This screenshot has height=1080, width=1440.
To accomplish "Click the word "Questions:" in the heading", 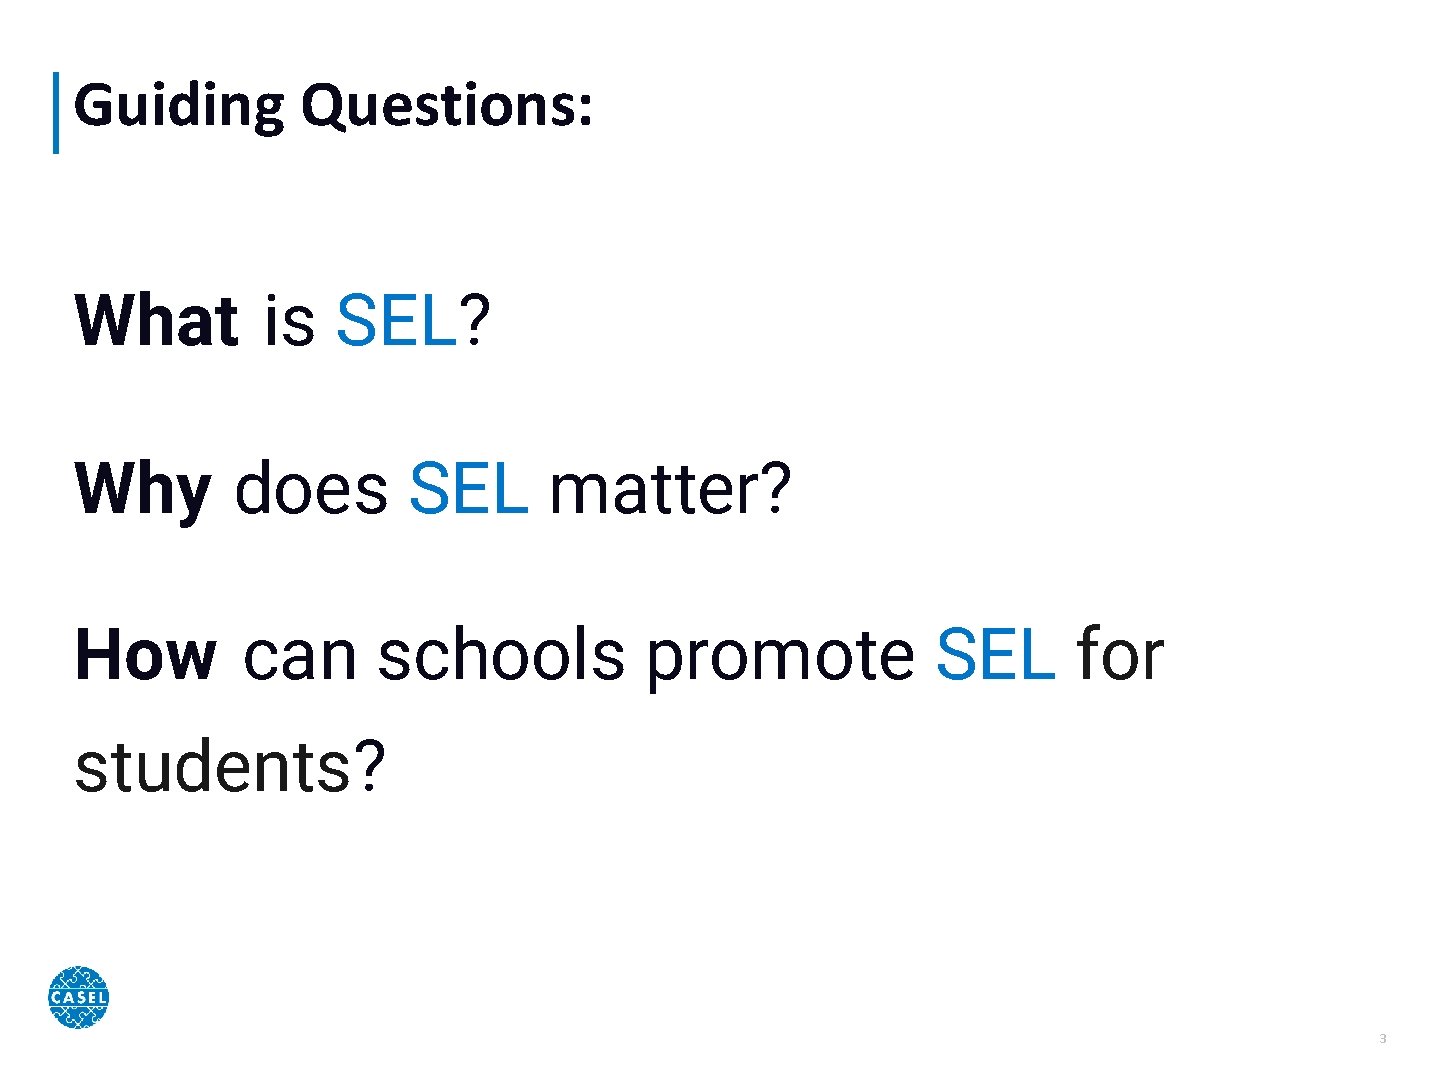I will click(x=447, y=105).
